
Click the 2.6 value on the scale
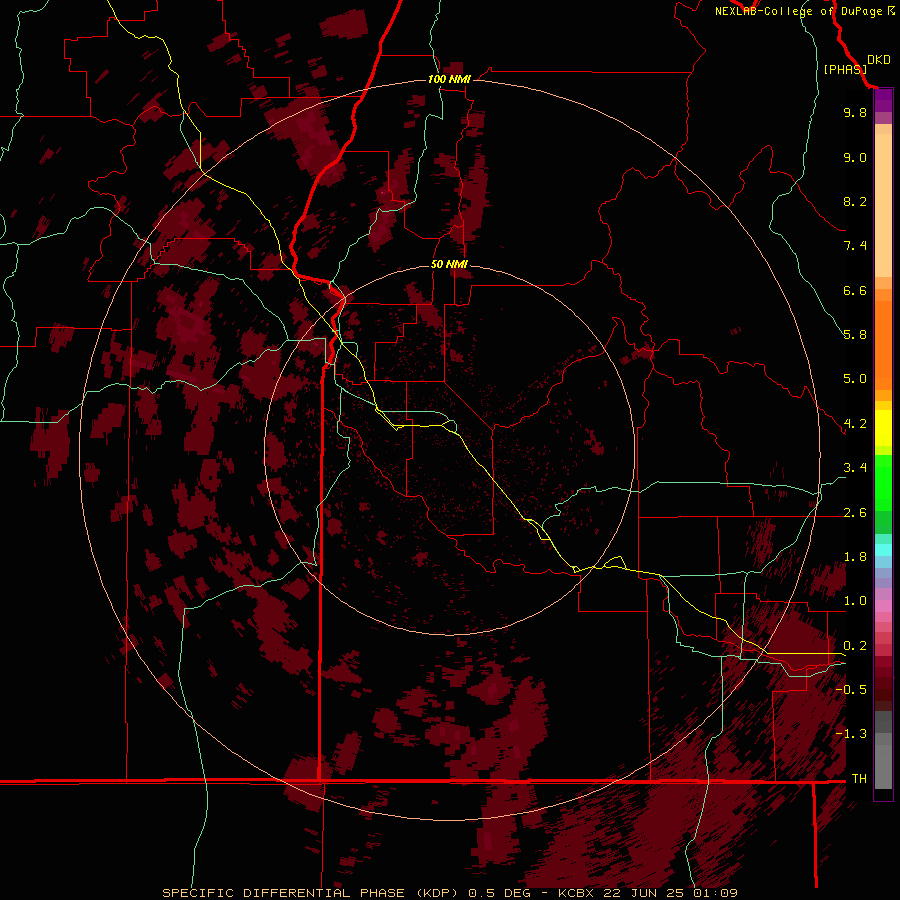(x=855, y=513)
